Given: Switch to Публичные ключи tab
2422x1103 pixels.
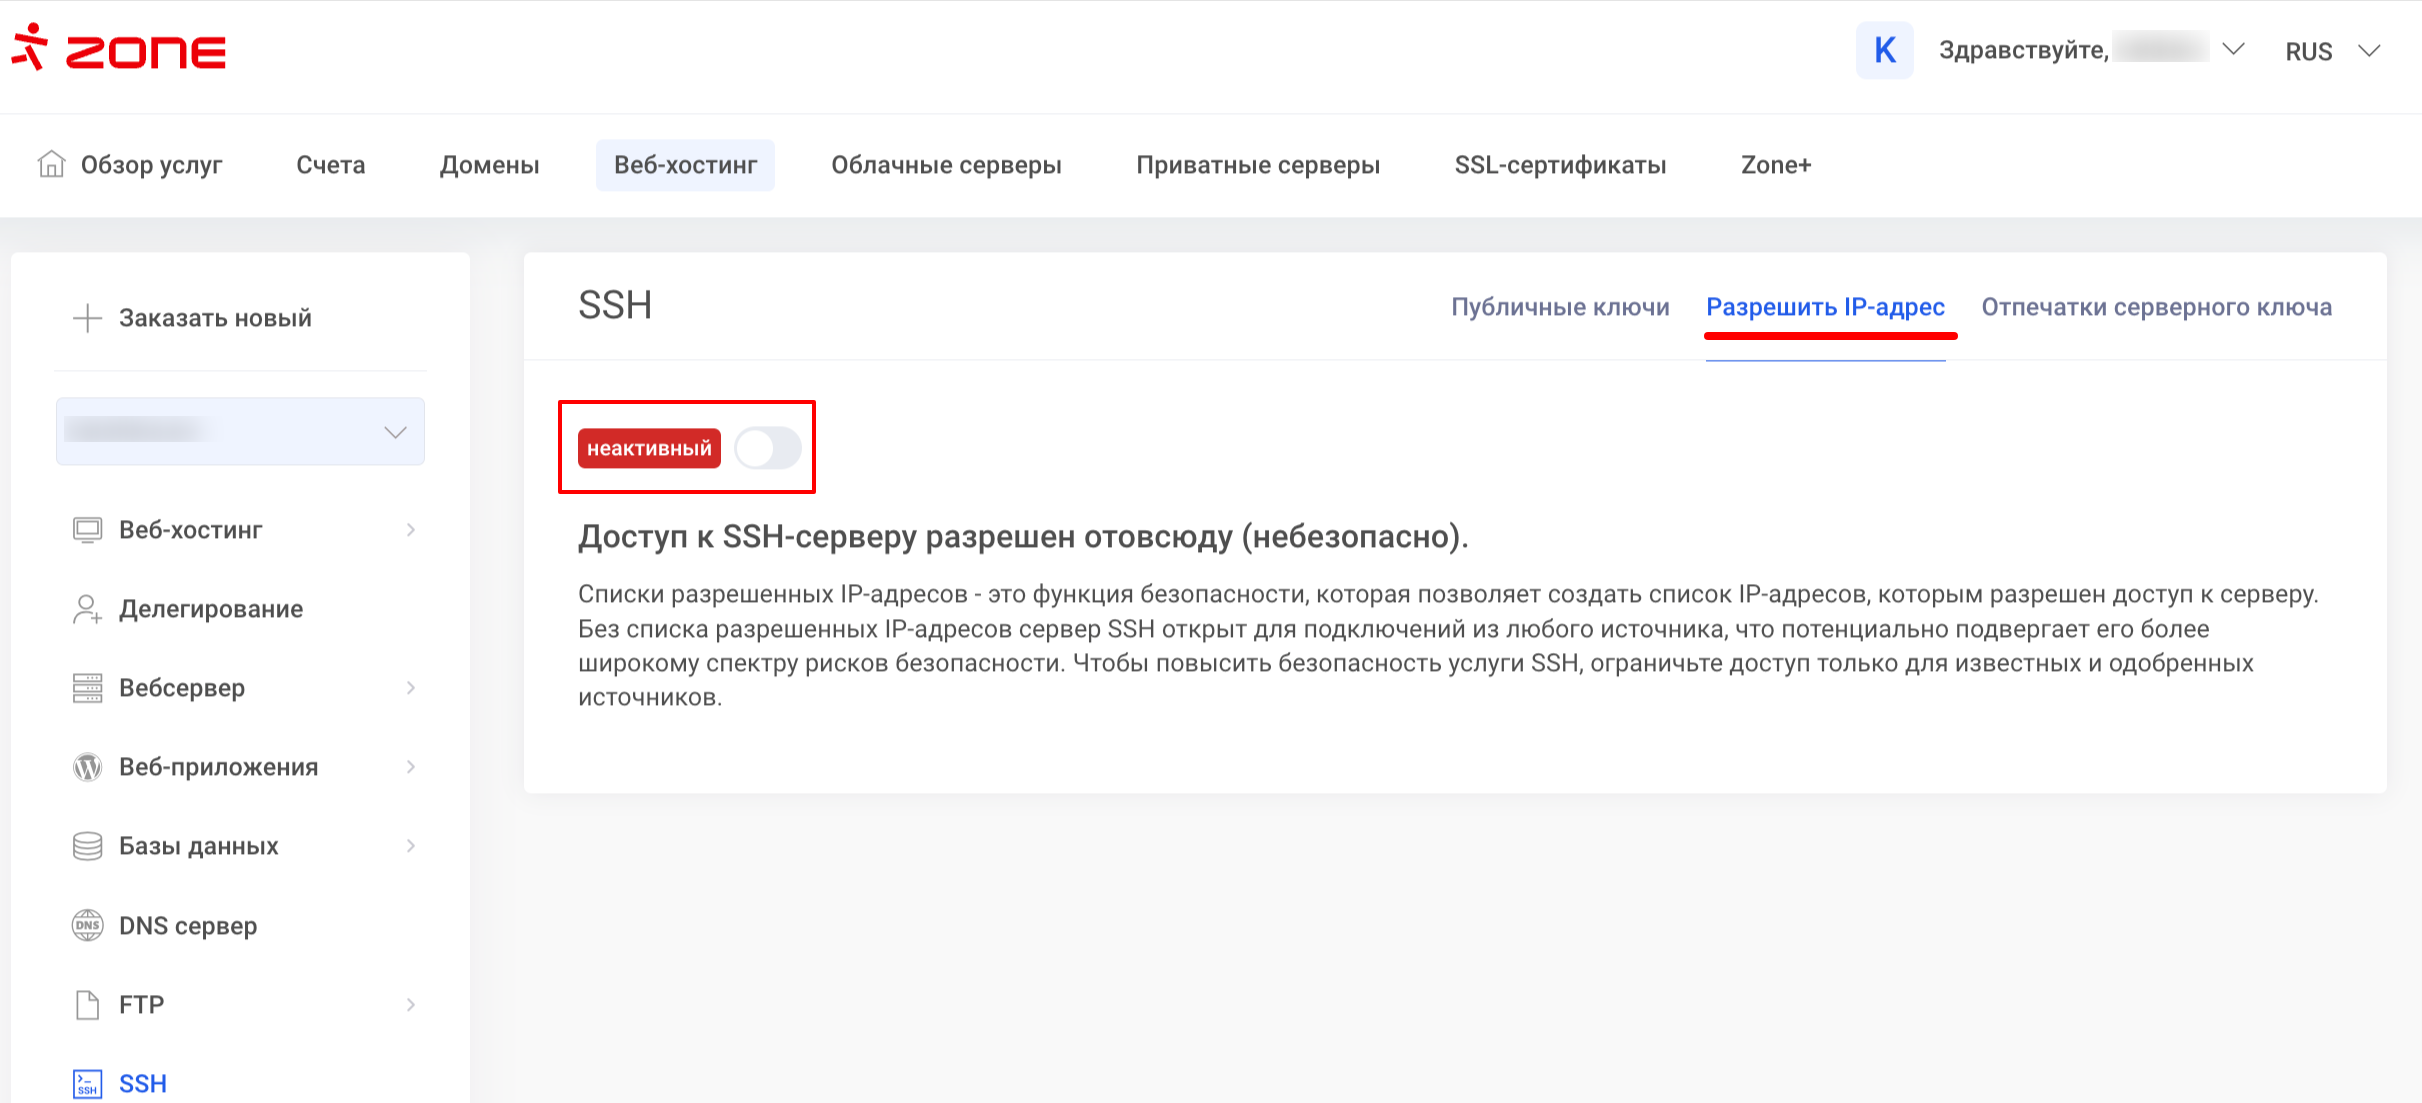Looking at the screenshot, I should click(1560, 307).
